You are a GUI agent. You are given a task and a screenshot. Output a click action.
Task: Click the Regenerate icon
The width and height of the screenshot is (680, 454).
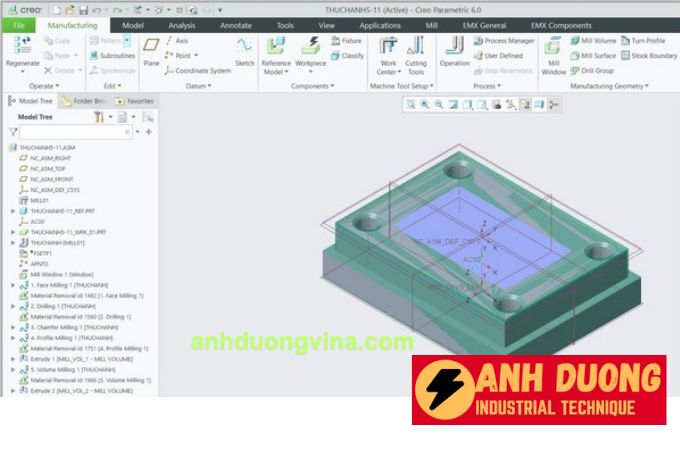tap(22, 46)
